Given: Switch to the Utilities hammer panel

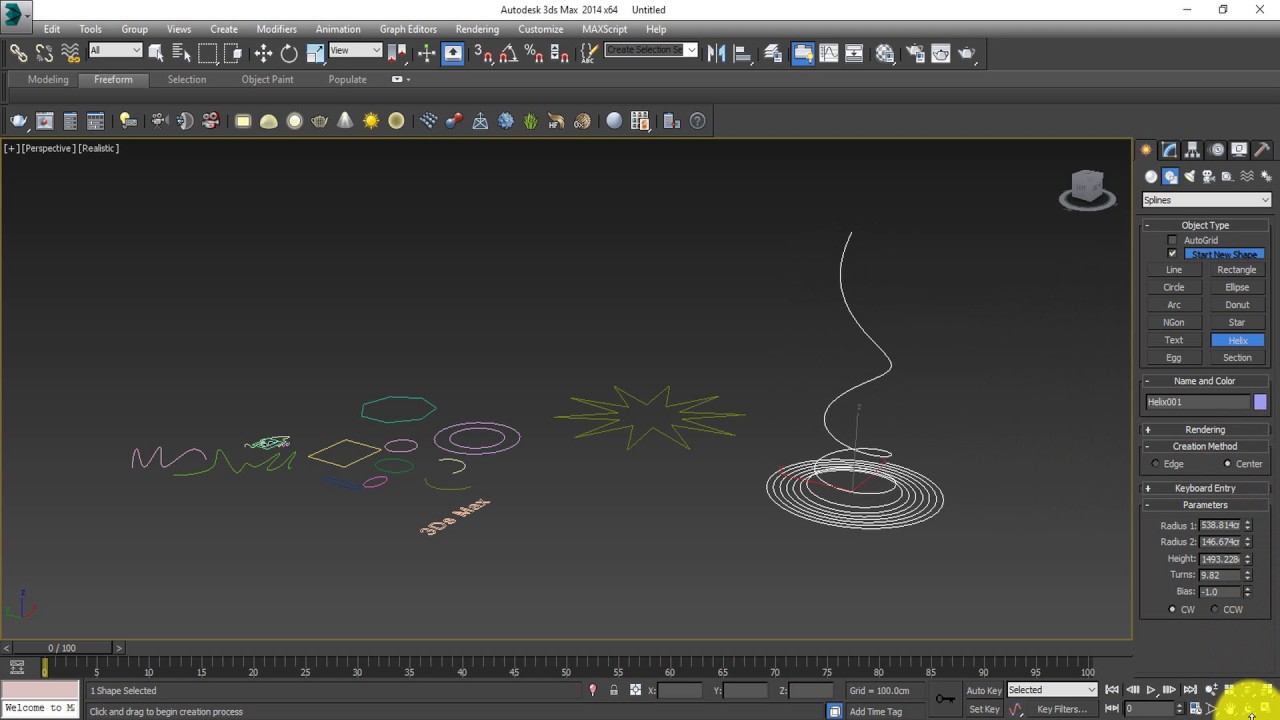Looking at the screenshot, I should (x=1262, y=150).
